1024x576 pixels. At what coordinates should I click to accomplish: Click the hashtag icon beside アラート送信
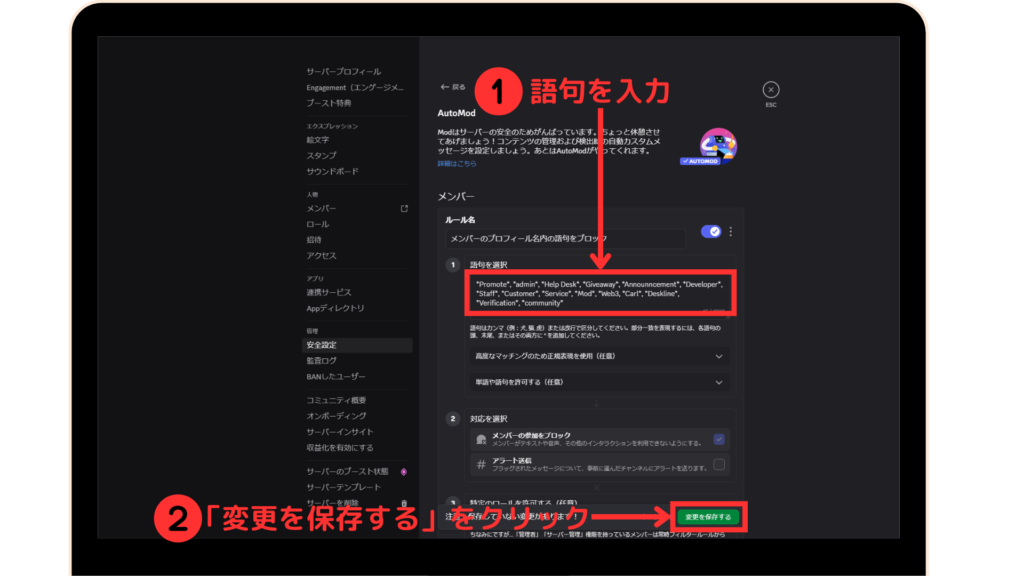tap(481, 464)
